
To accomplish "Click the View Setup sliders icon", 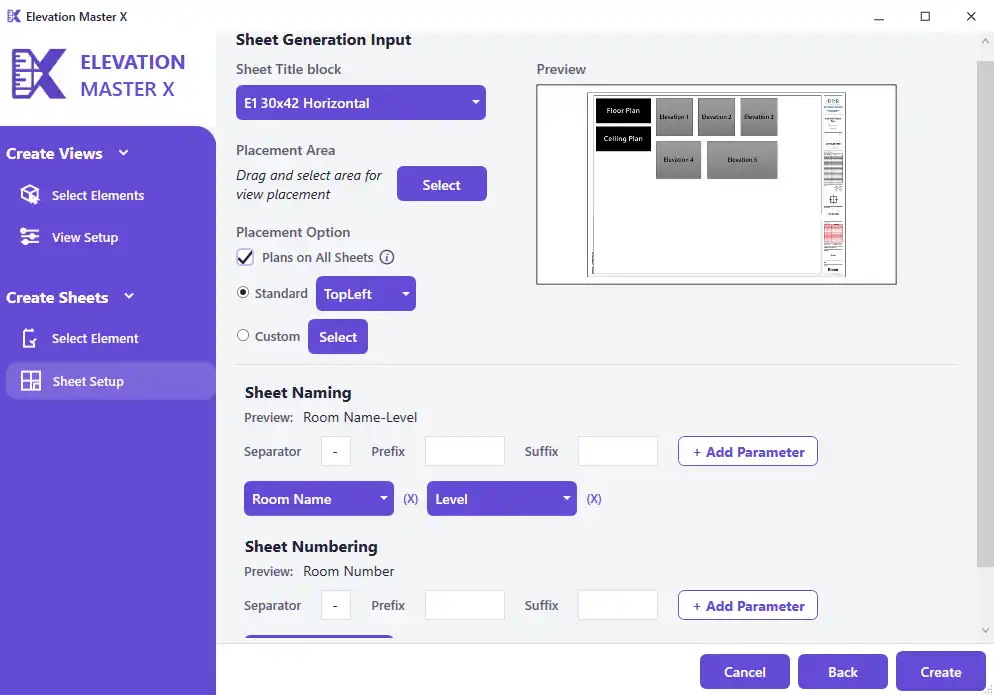I will (30, 237).
